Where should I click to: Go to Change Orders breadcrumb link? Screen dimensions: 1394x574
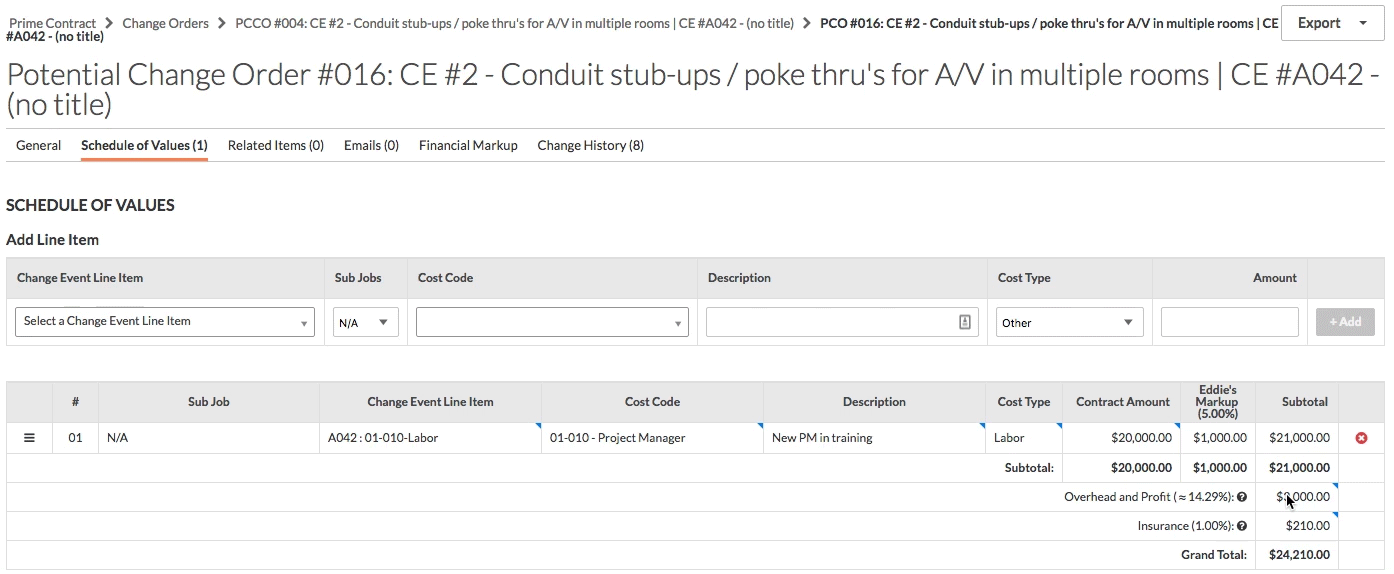[x=166, y=23]
